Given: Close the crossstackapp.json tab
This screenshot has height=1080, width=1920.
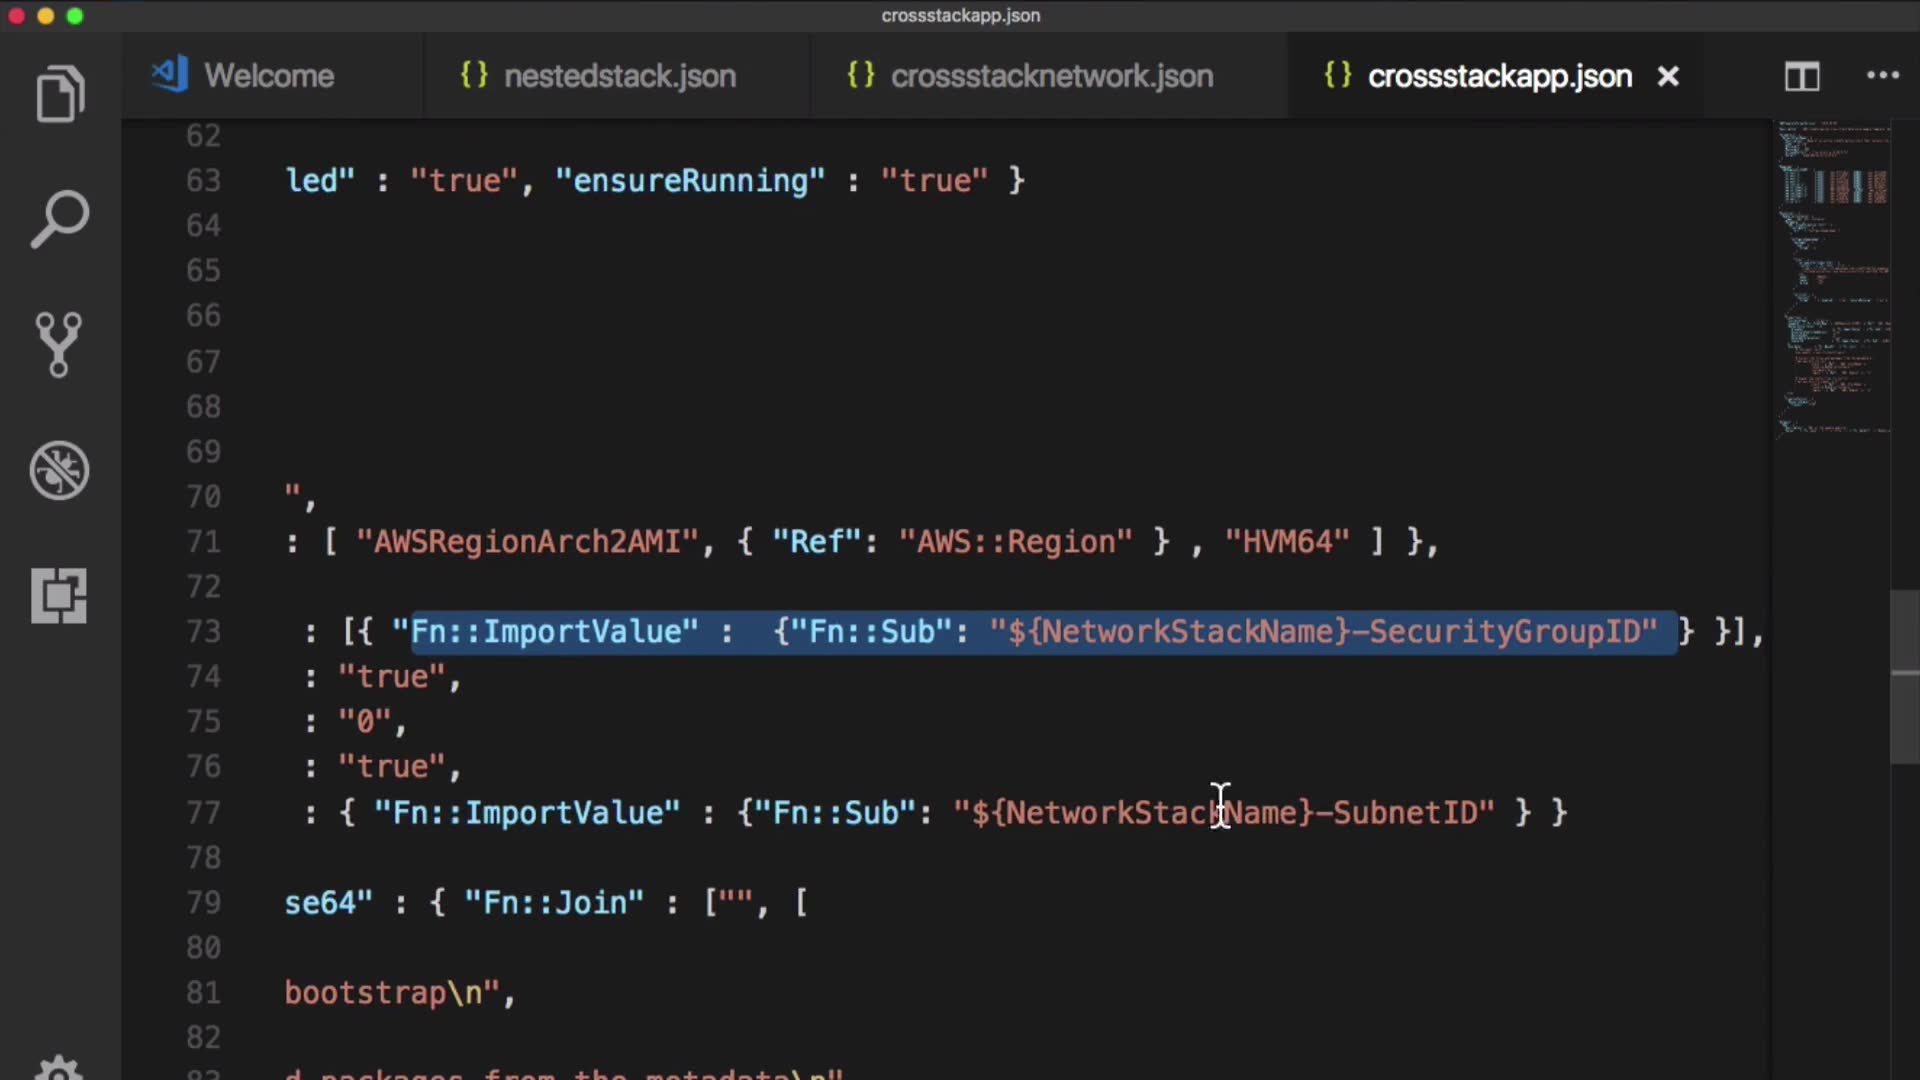Looking at the screenshot, I should coord(1668,76).
